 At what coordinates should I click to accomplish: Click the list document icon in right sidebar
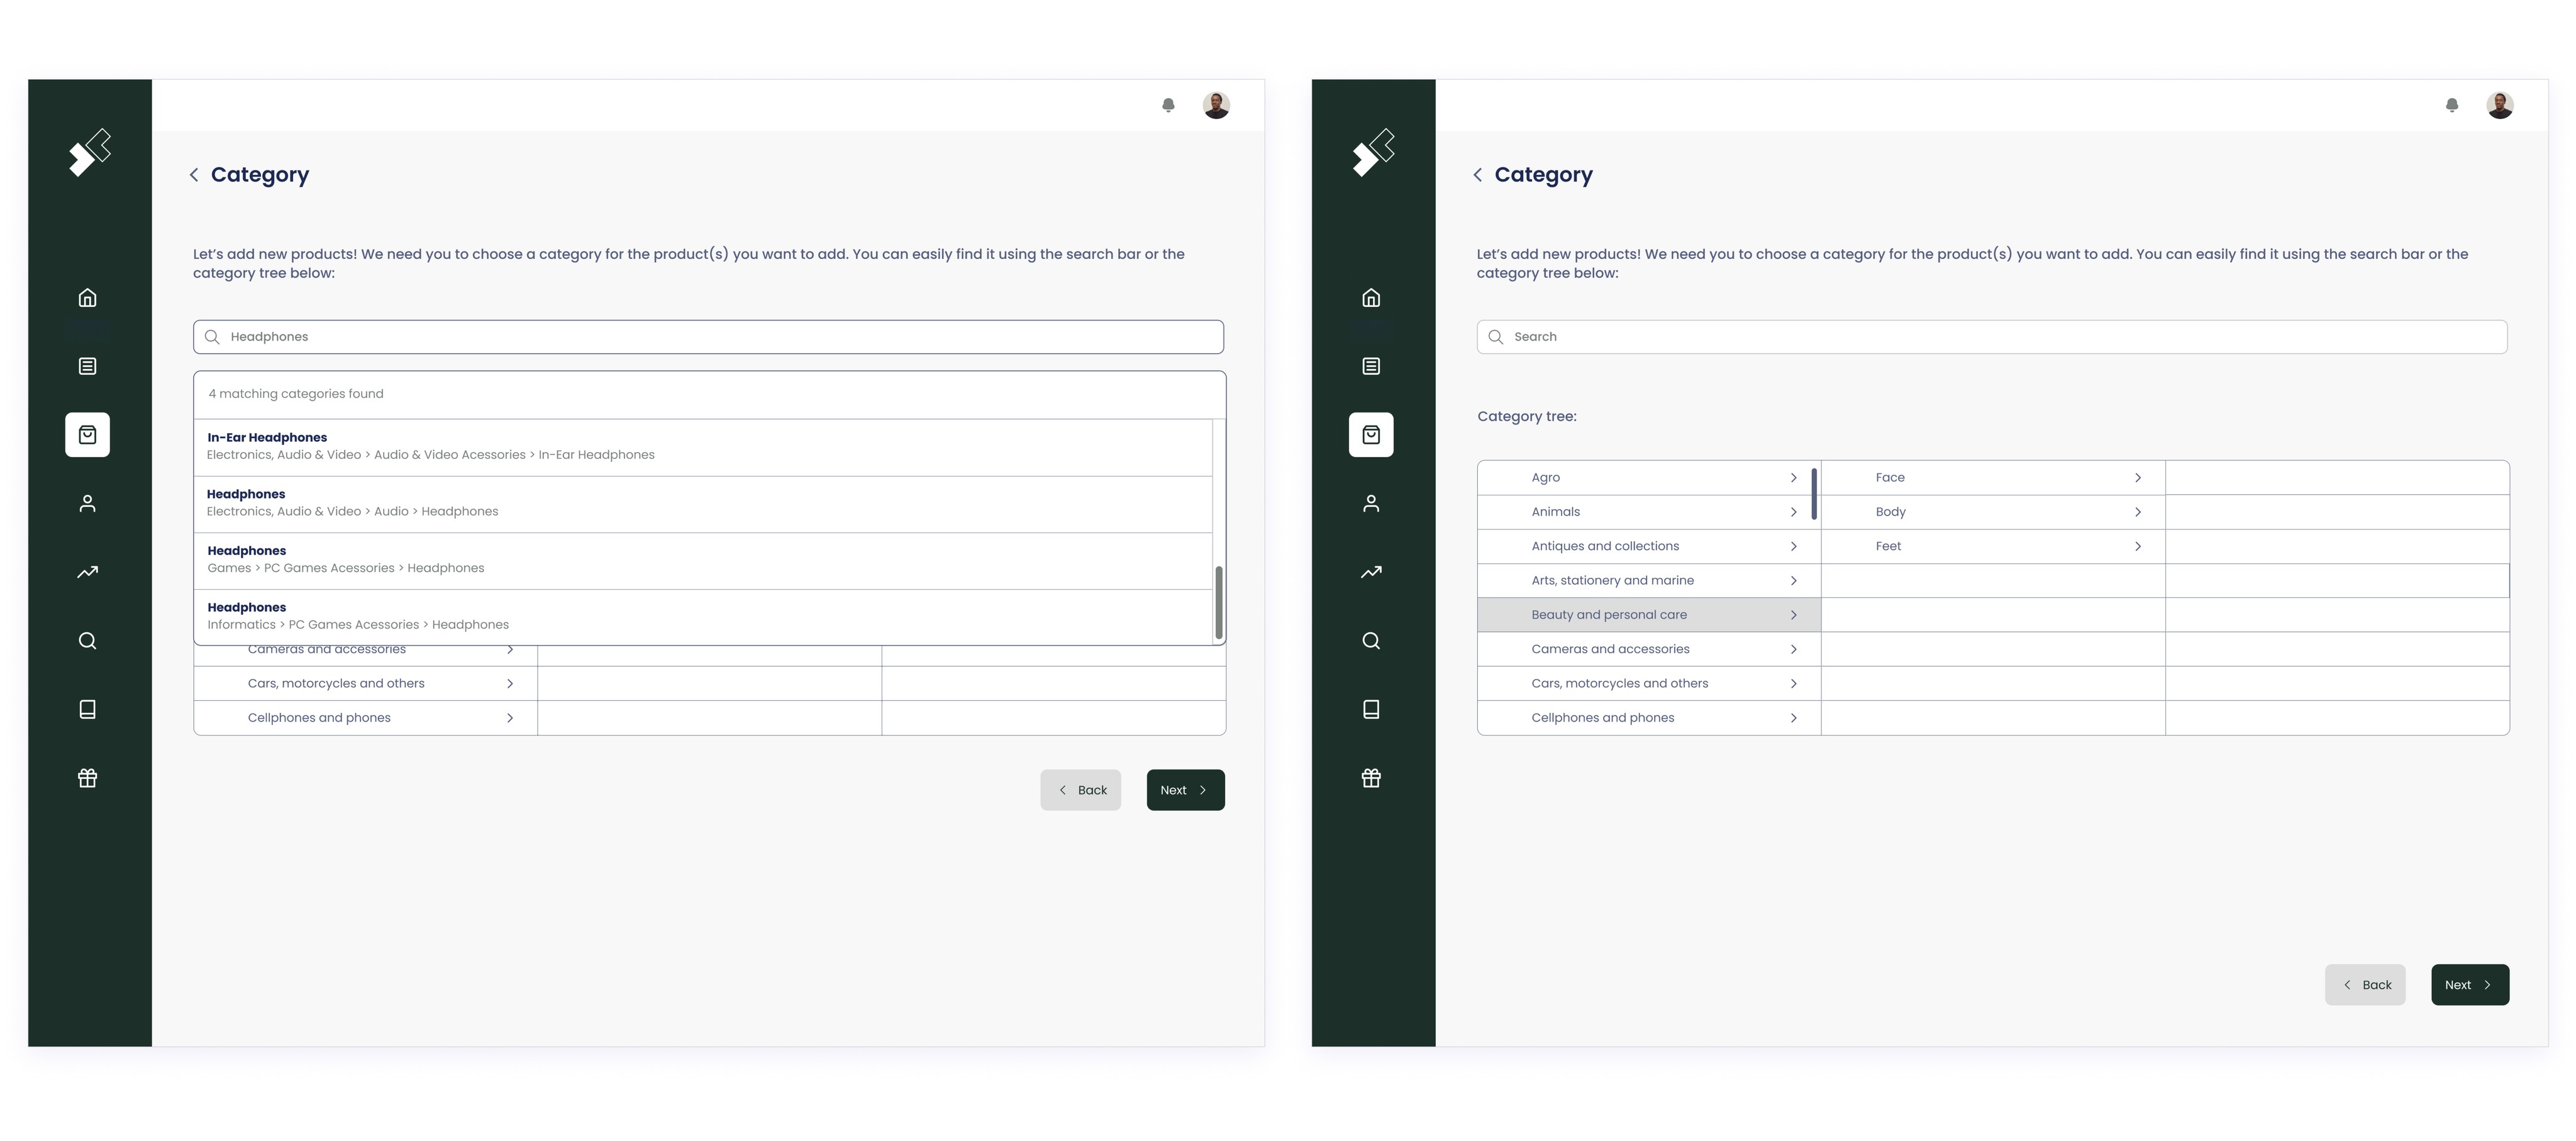[1371, 366]
